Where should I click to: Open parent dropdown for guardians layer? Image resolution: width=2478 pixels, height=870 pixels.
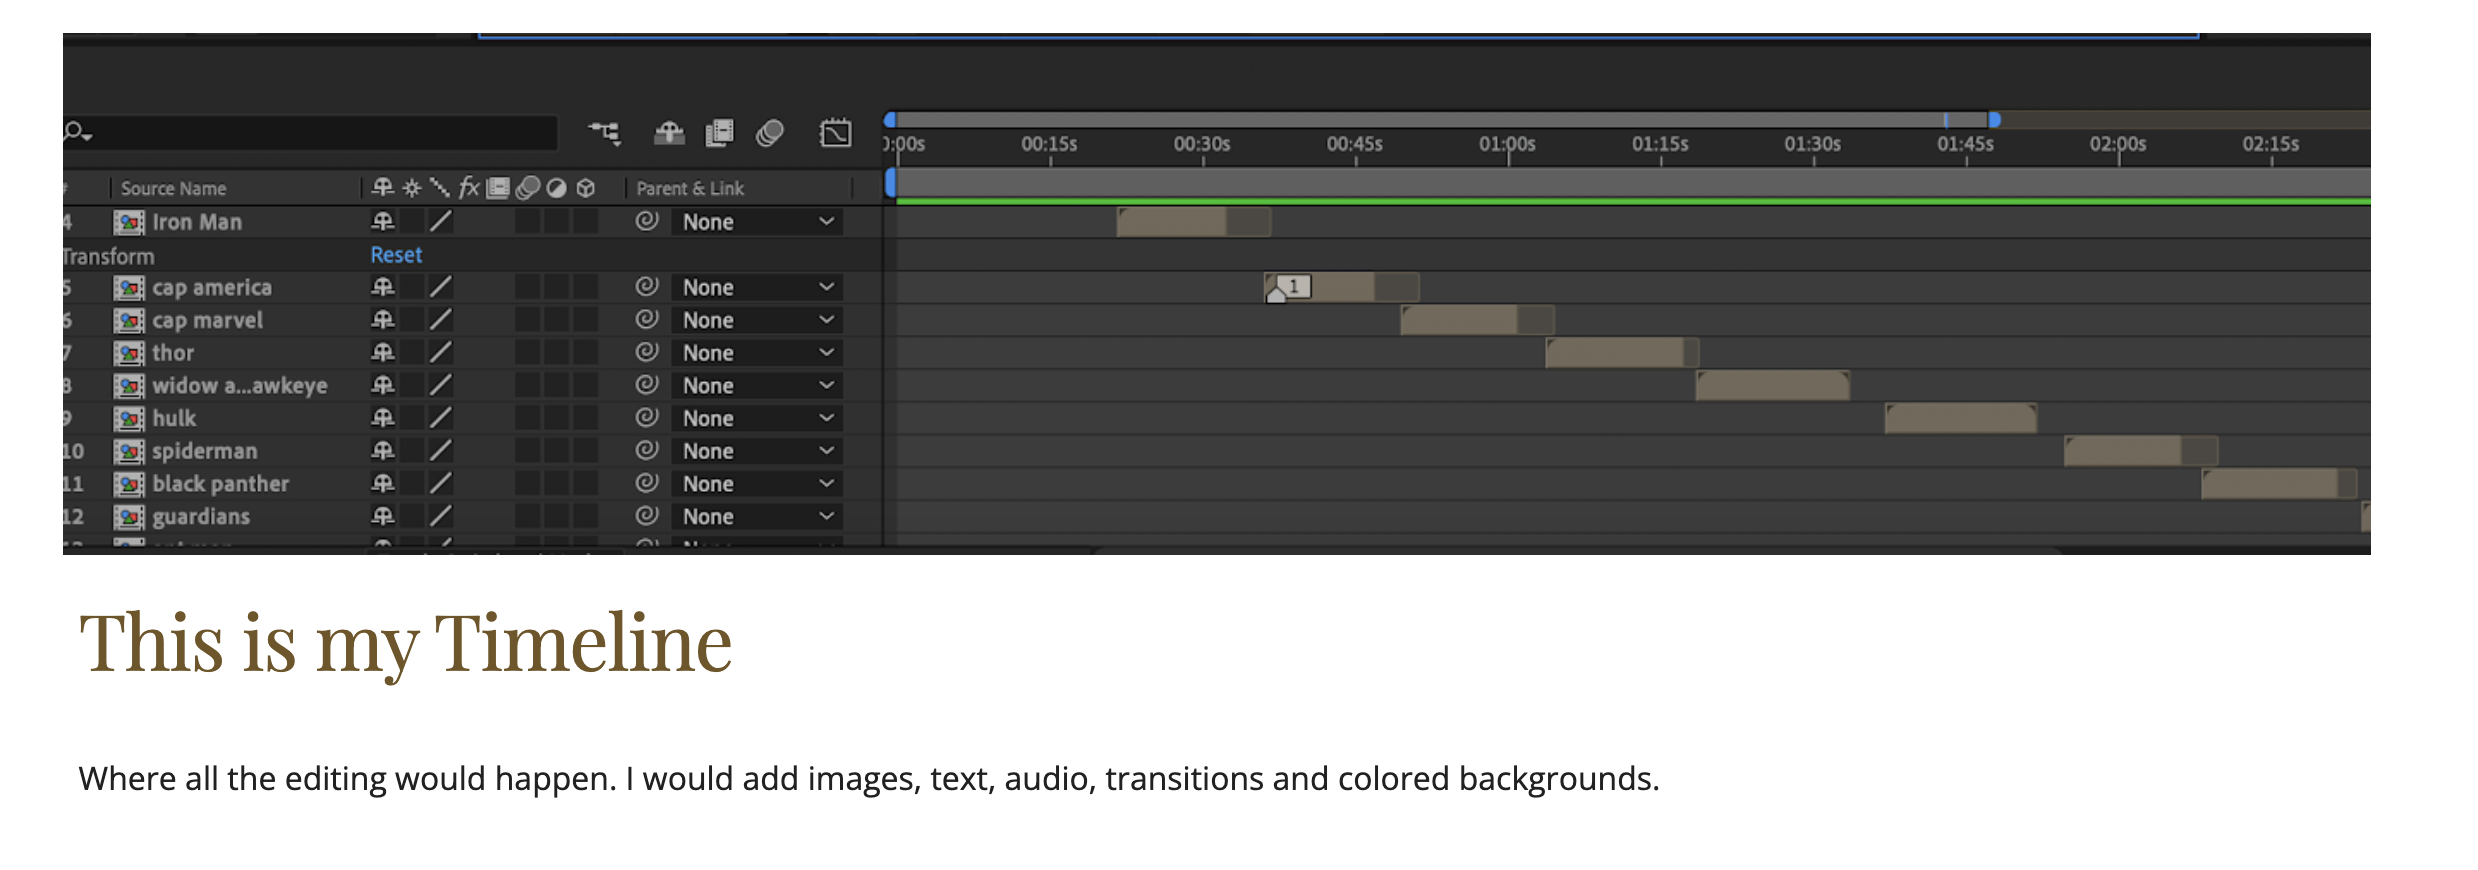(x=757, y=517)
